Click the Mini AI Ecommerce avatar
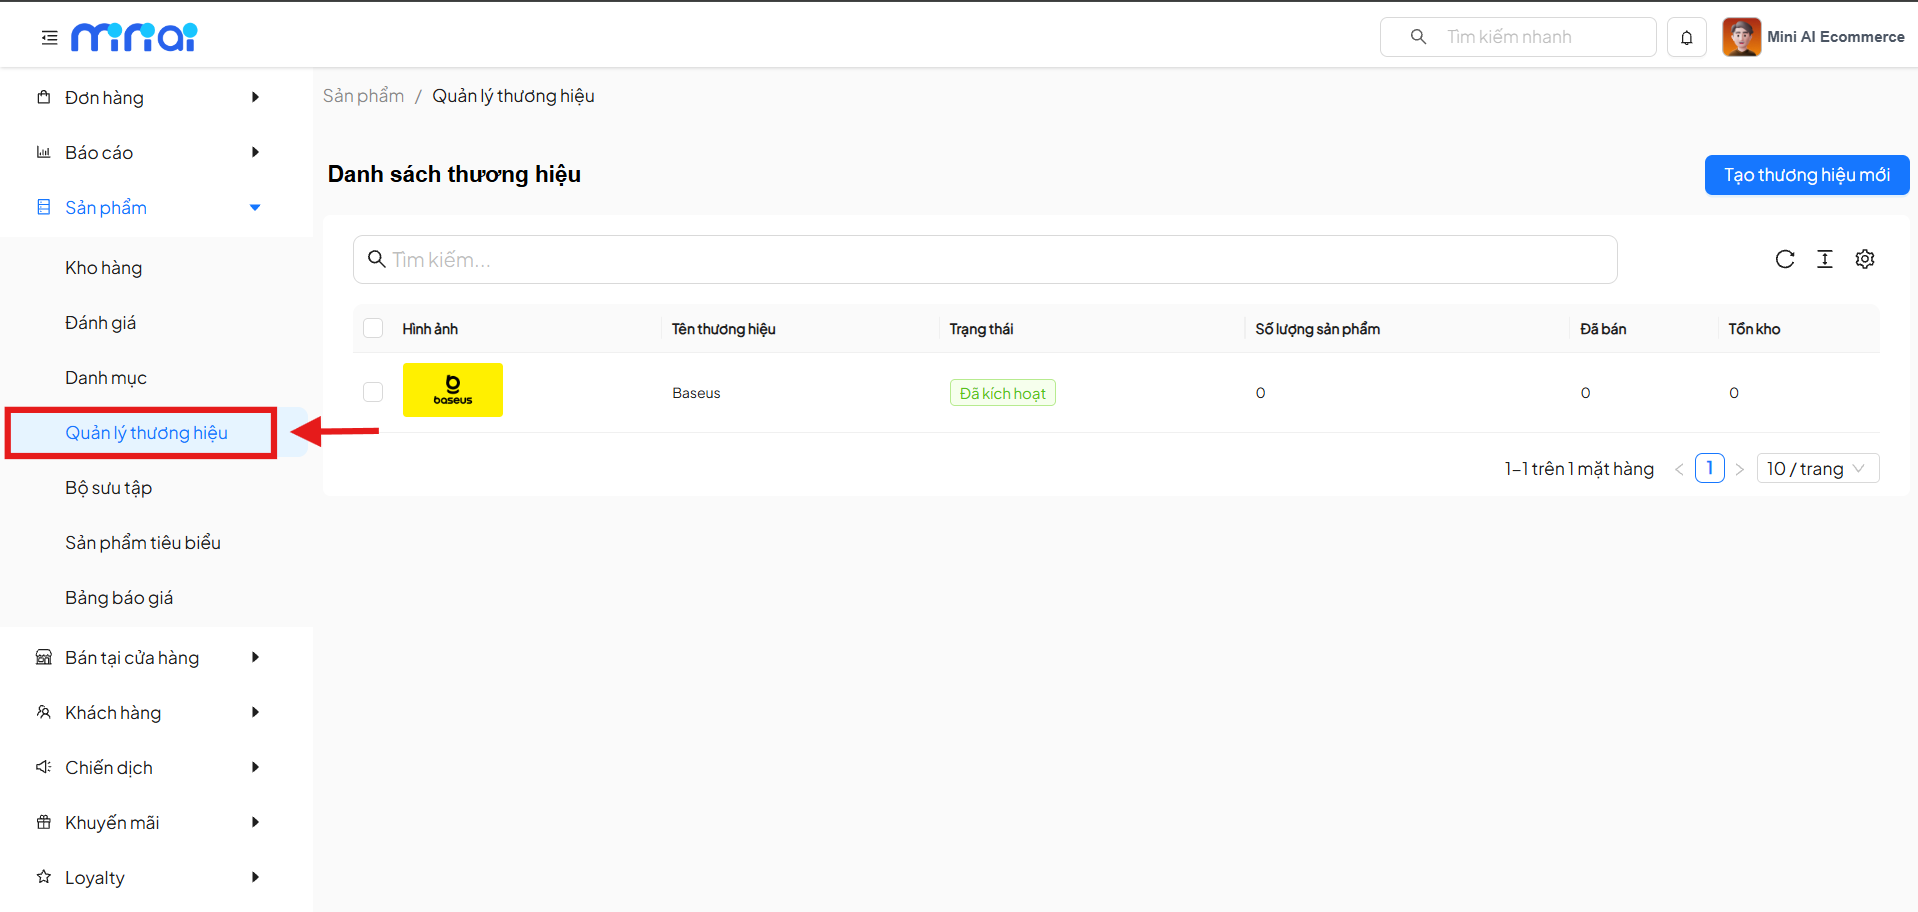The height and width of the screenshot is (912, 1918). click(x=1741, y=37)
